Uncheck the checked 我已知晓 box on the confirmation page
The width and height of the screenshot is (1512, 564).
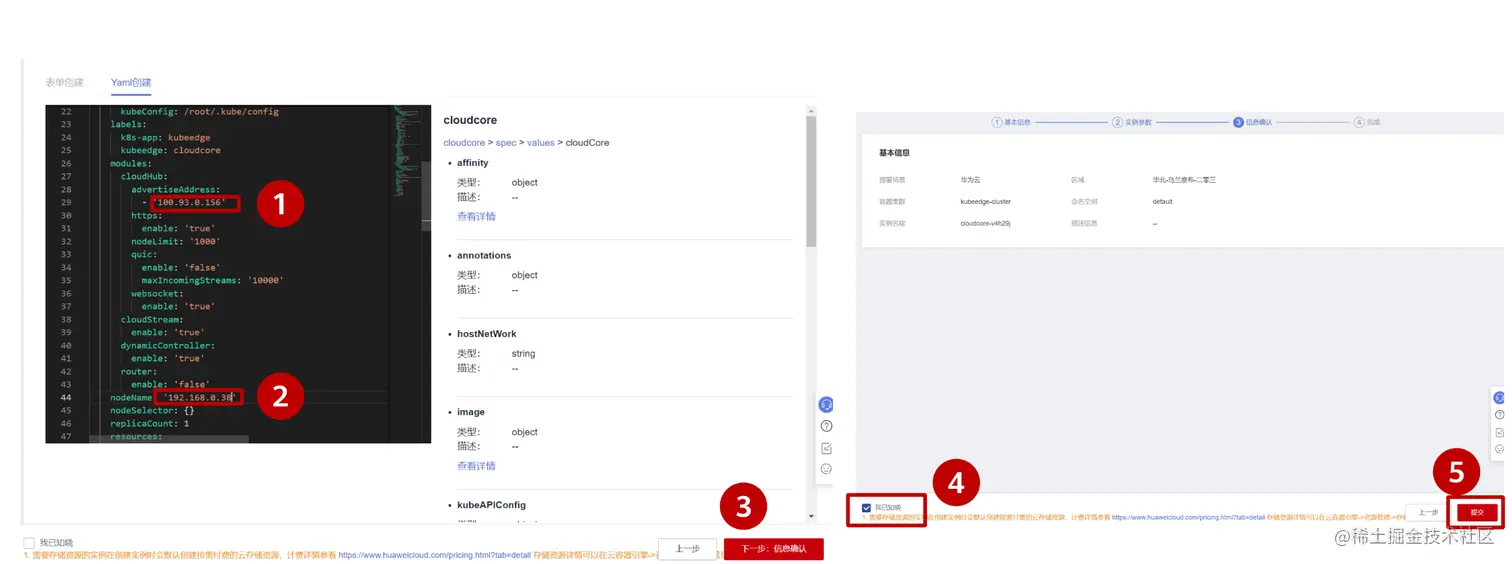(866, 508)
